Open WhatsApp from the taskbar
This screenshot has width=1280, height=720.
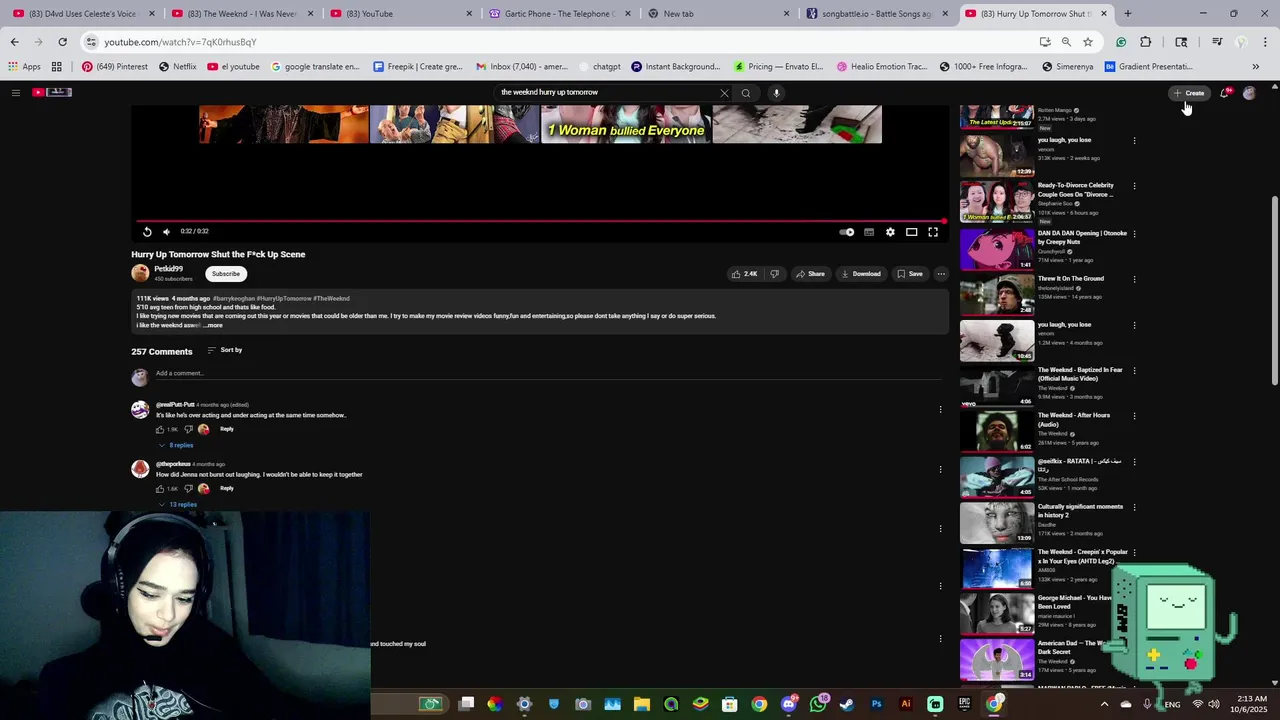coord(818,704)
